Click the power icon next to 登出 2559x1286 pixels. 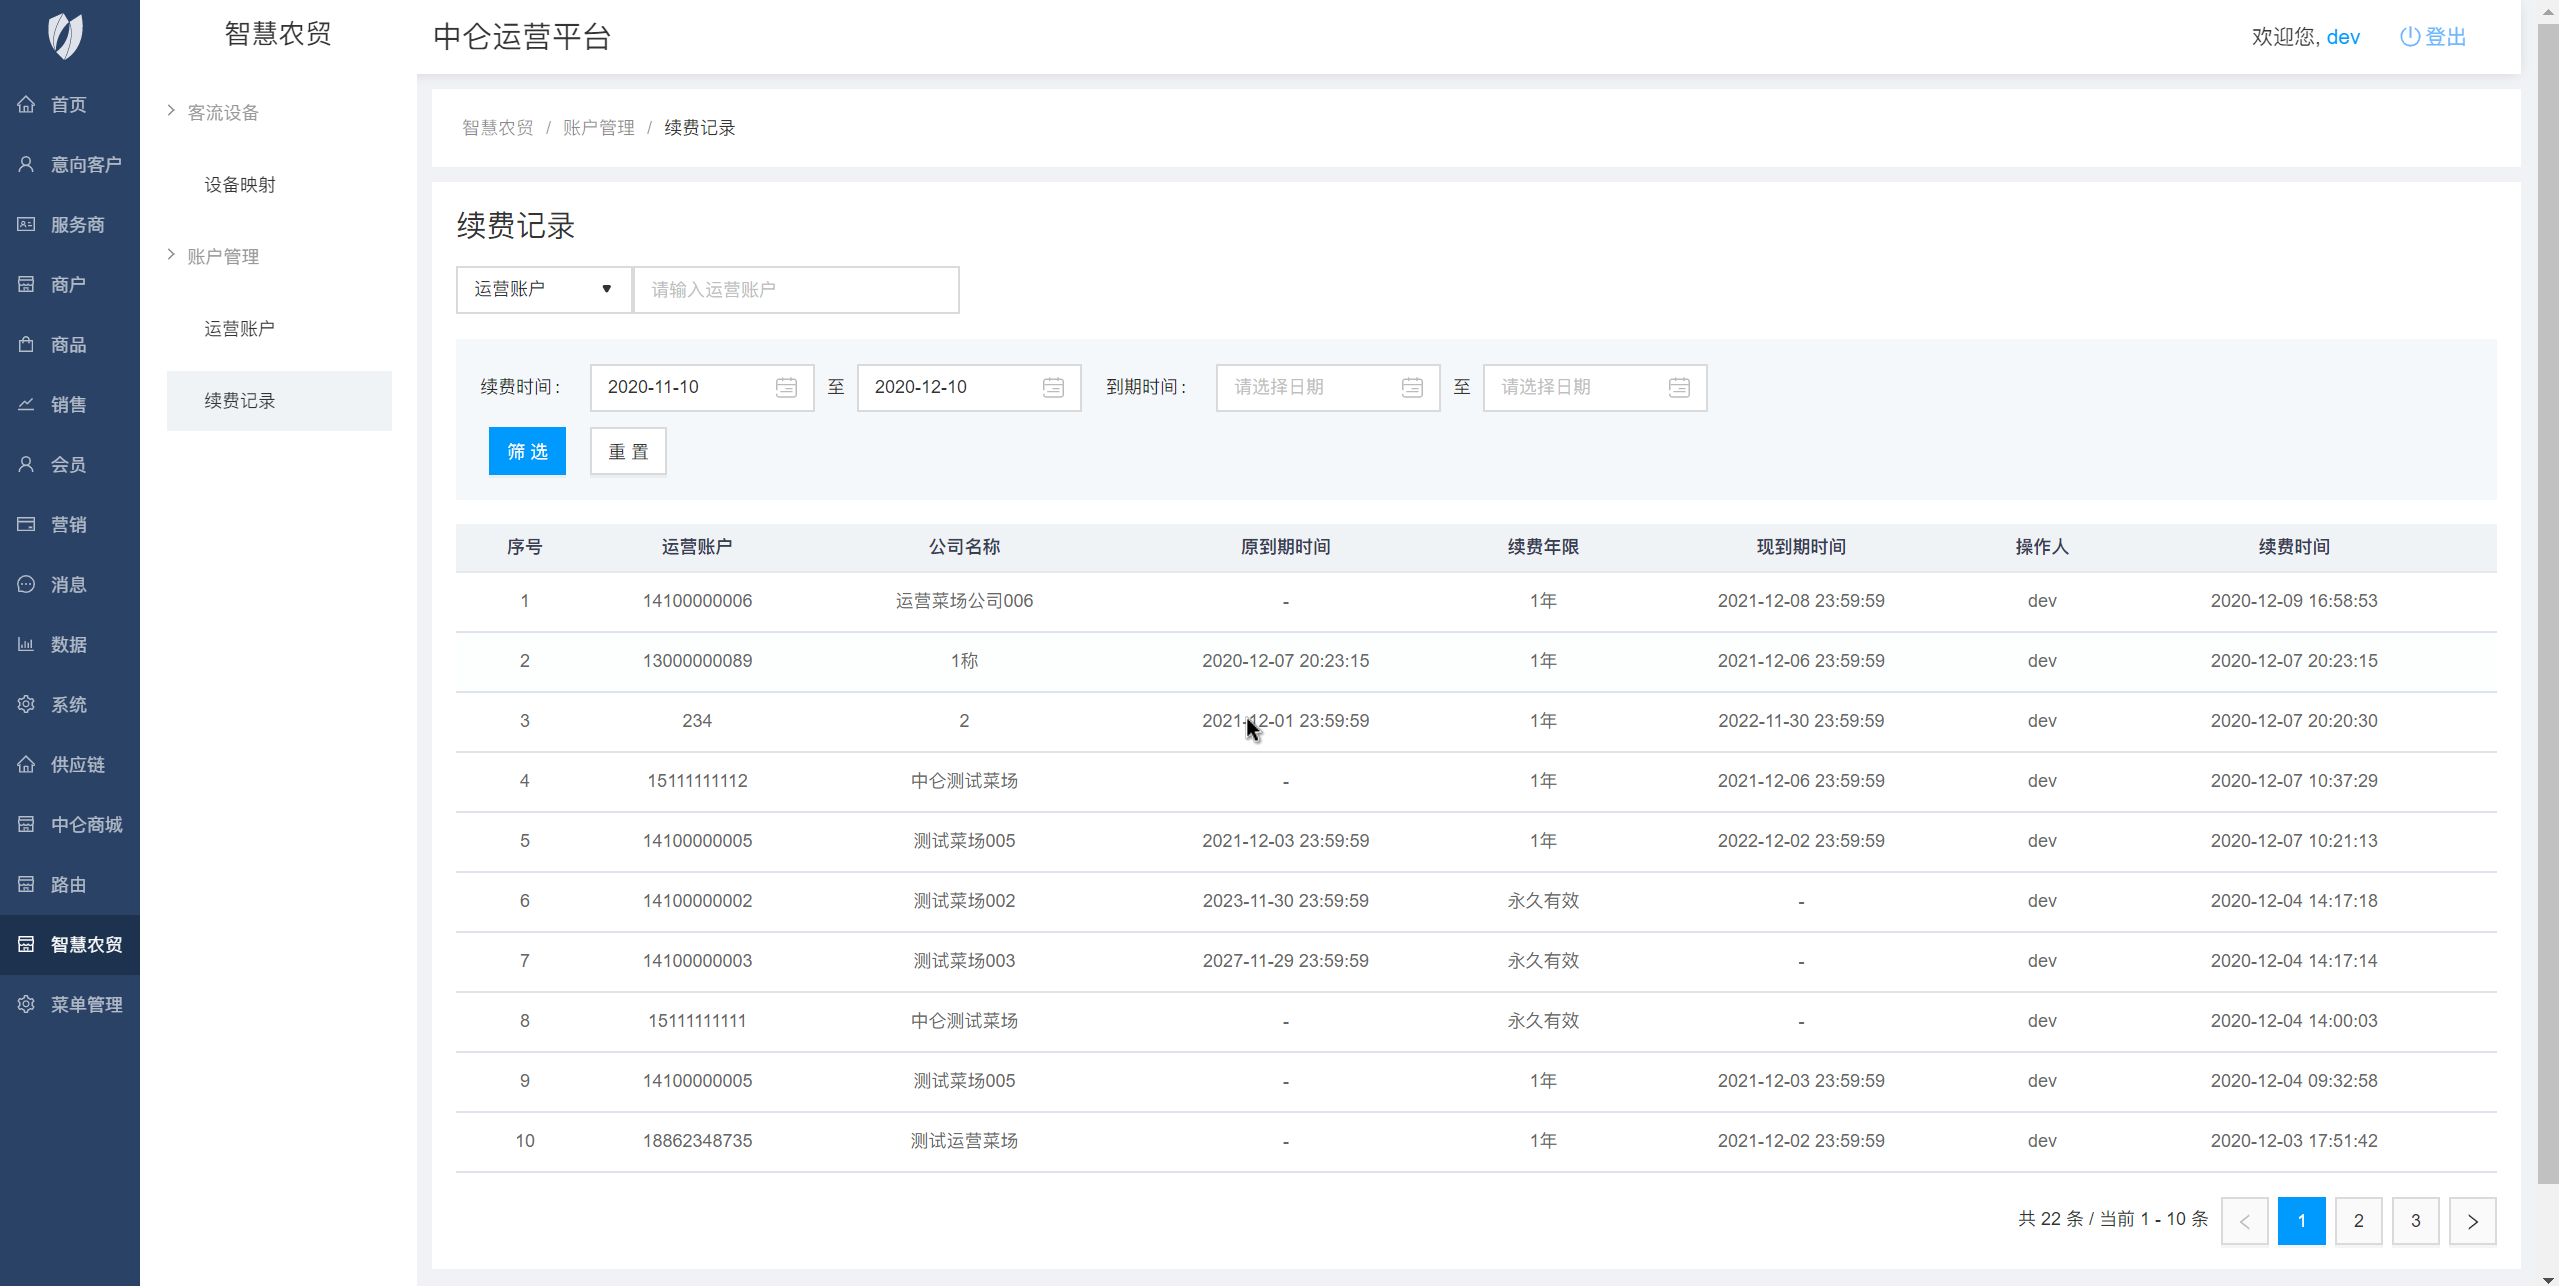[2409, 37]
